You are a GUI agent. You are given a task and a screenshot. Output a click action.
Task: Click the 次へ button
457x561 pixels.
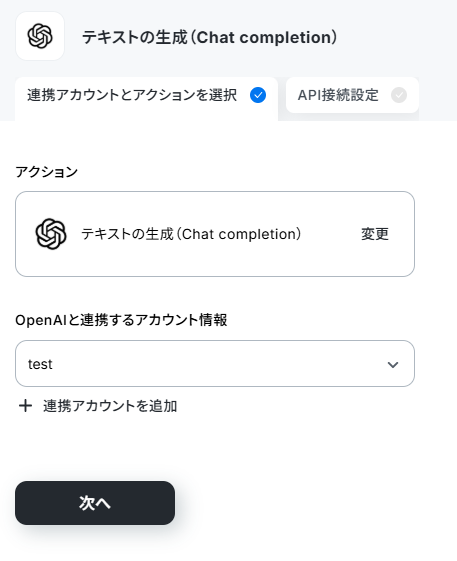[x=95, y=503]
